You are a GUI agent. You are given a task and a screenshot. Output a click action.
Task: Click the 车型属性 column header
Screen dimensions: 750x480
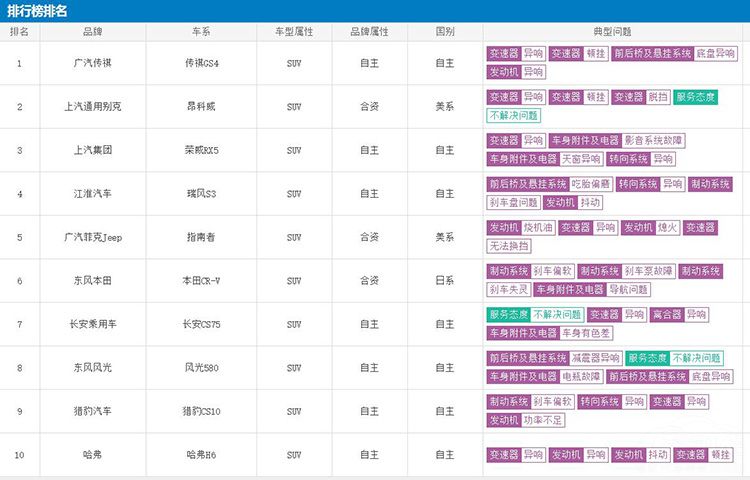coord(294,32)
